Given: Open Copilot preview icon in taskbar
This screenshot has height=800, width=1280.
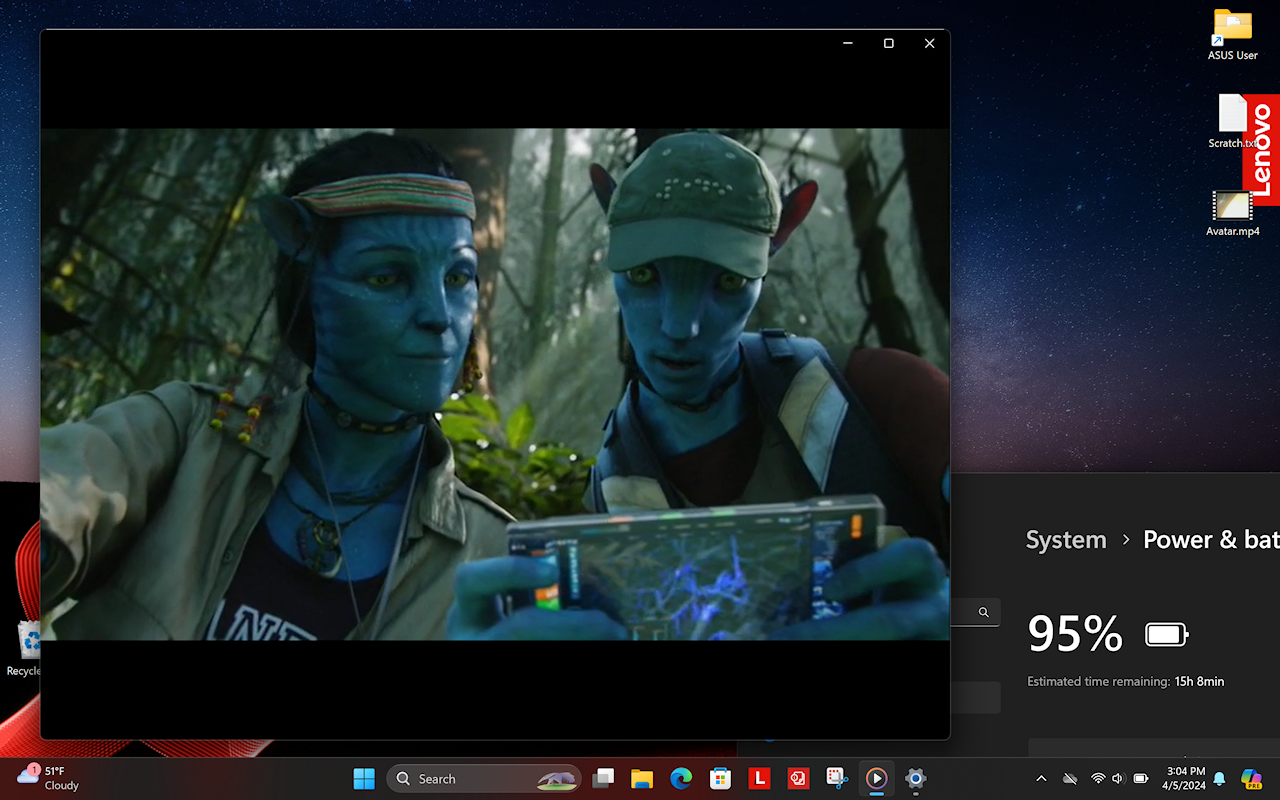Looking at the screenshot, I should click(x=1251, y=778).
